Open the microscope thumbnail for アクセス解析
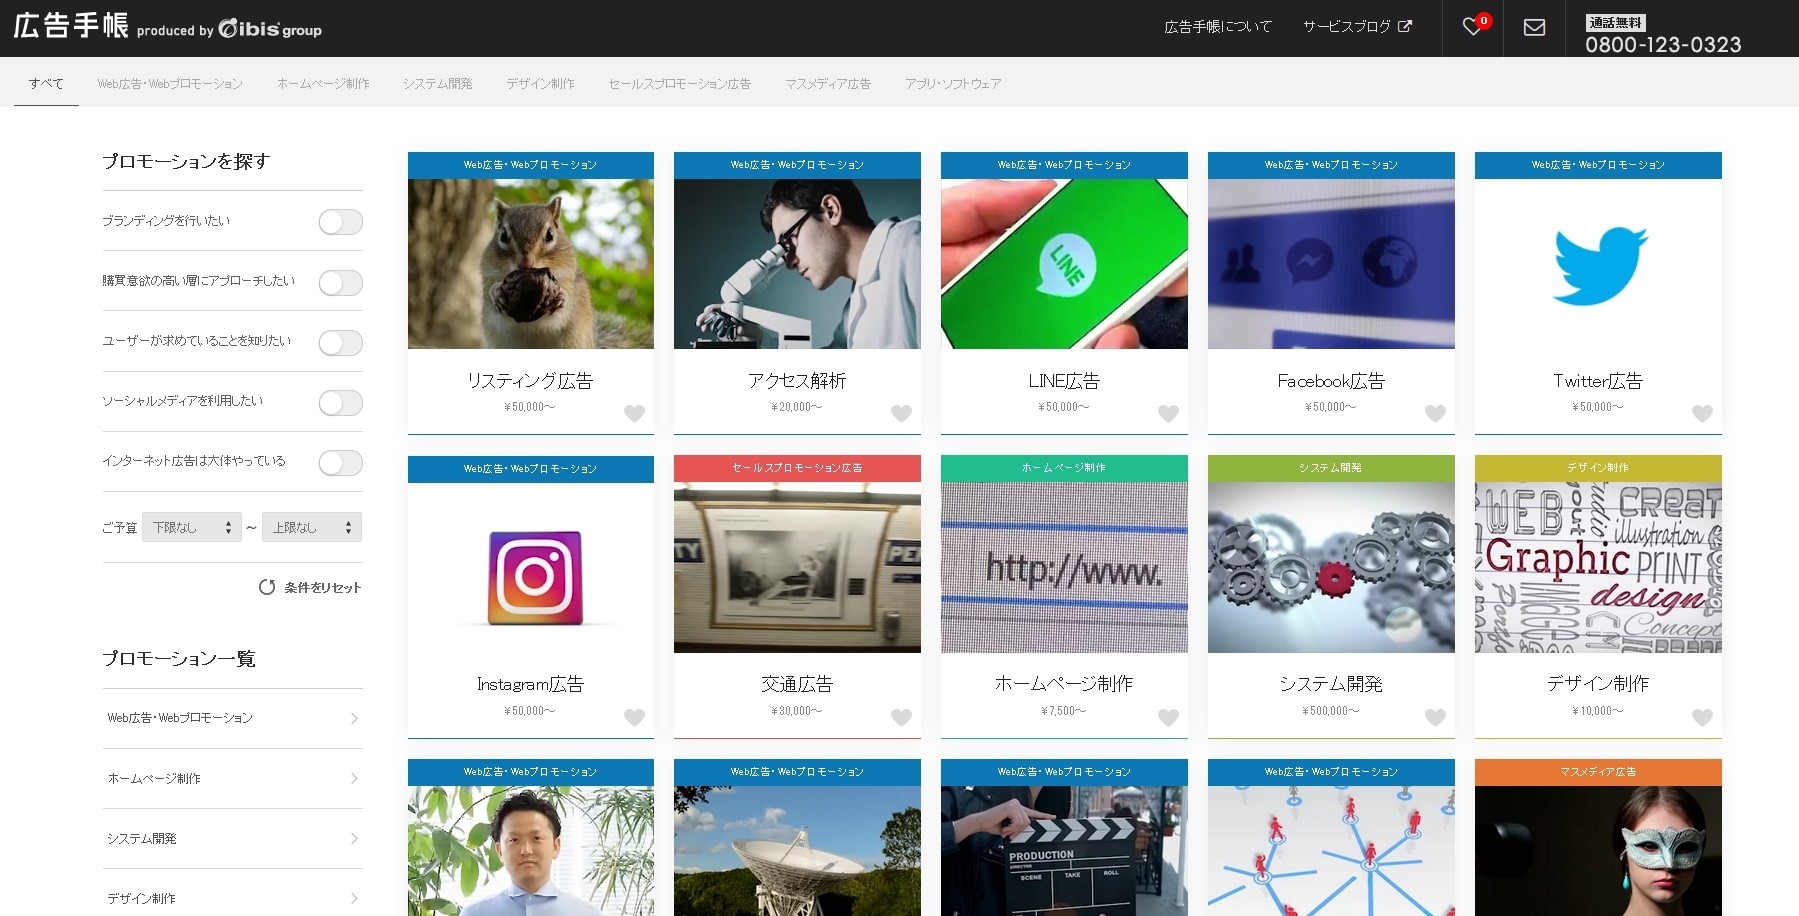This screenshot has width=1799, height=916. coord(797,264)
